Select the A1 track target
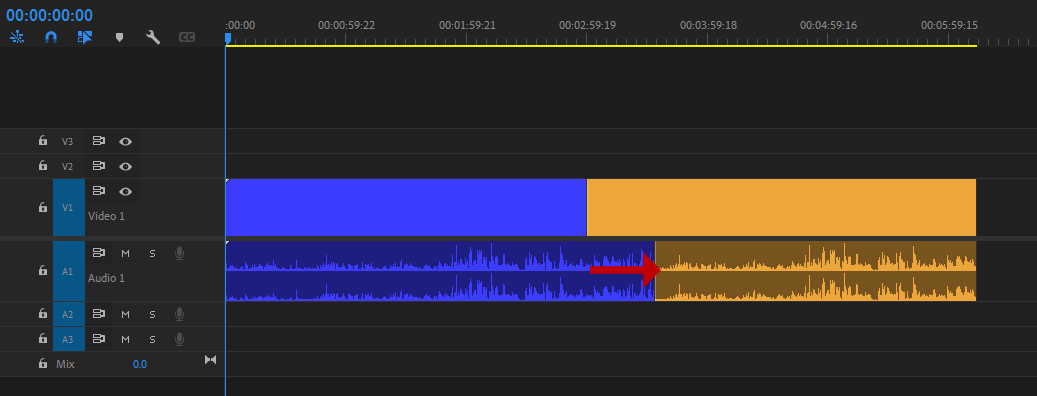This screenshot has width=1037, height=396. click(69, 271)
